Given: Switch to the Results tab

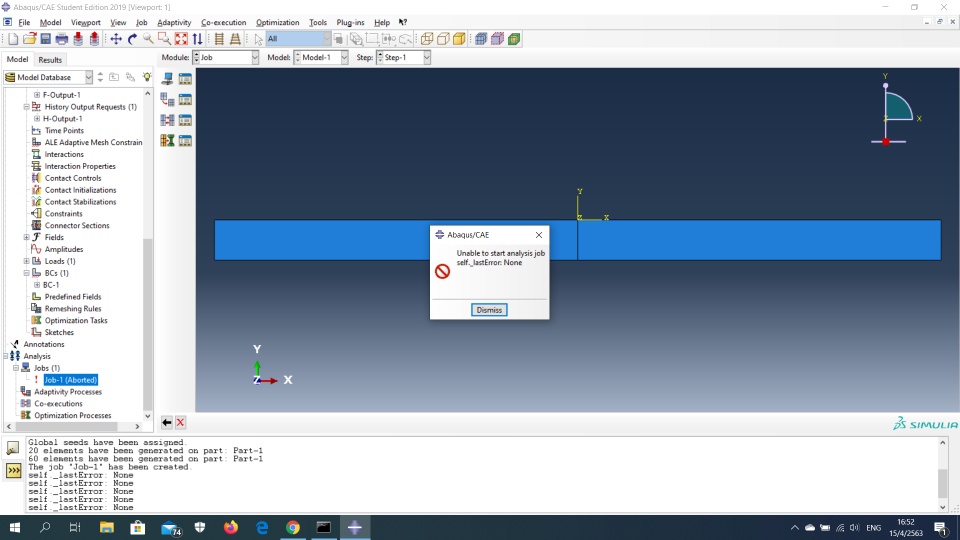Looking at the screenshot, I should pos(50,60).
